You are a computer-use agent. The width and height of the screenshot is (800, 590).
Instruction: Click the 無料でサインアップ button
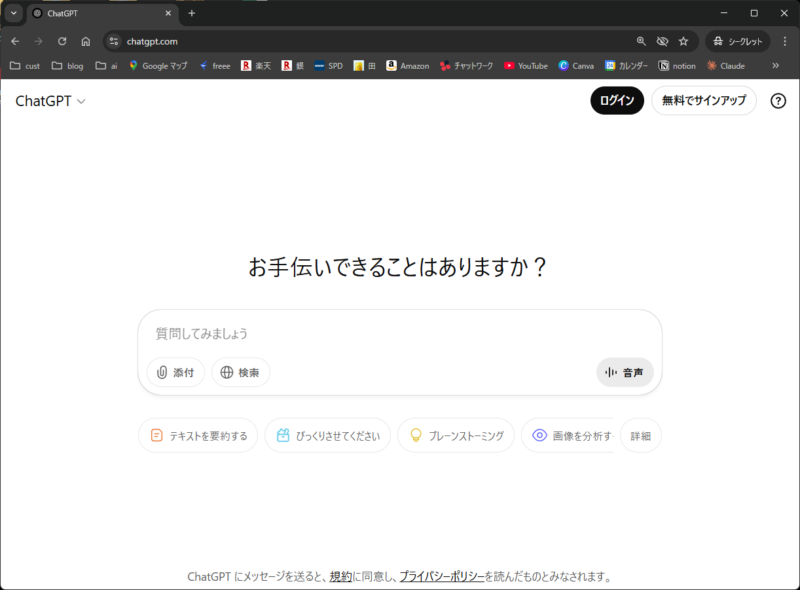tap(704, 101)
